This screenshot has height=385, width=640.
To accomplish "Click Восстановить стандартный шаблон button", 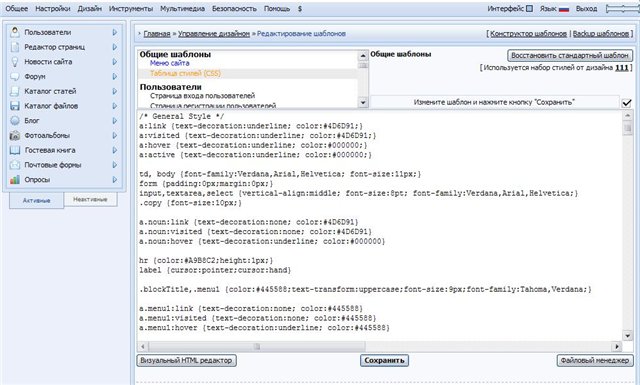I will coord(570,55).
